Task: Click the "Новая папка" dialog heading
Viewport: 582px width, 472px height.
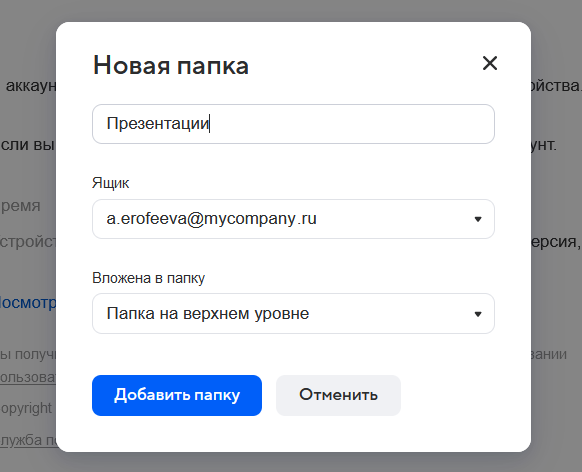Action: (x=171, y=65)
